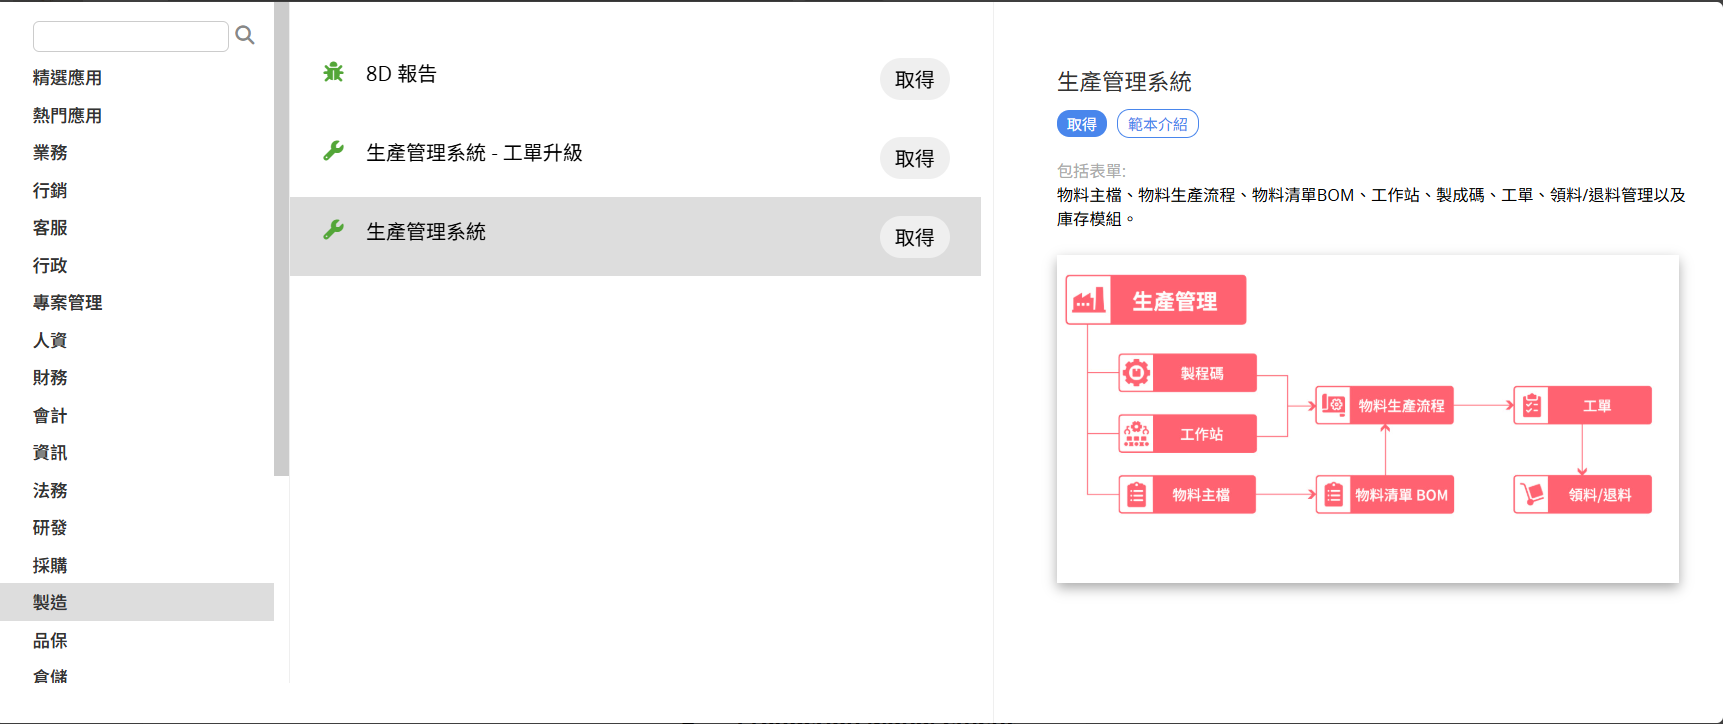Viewport: 1723px width, 724px height.
Task: Click wrench icon of highlighted 生產管理系統 row
Action: [334, 230]
